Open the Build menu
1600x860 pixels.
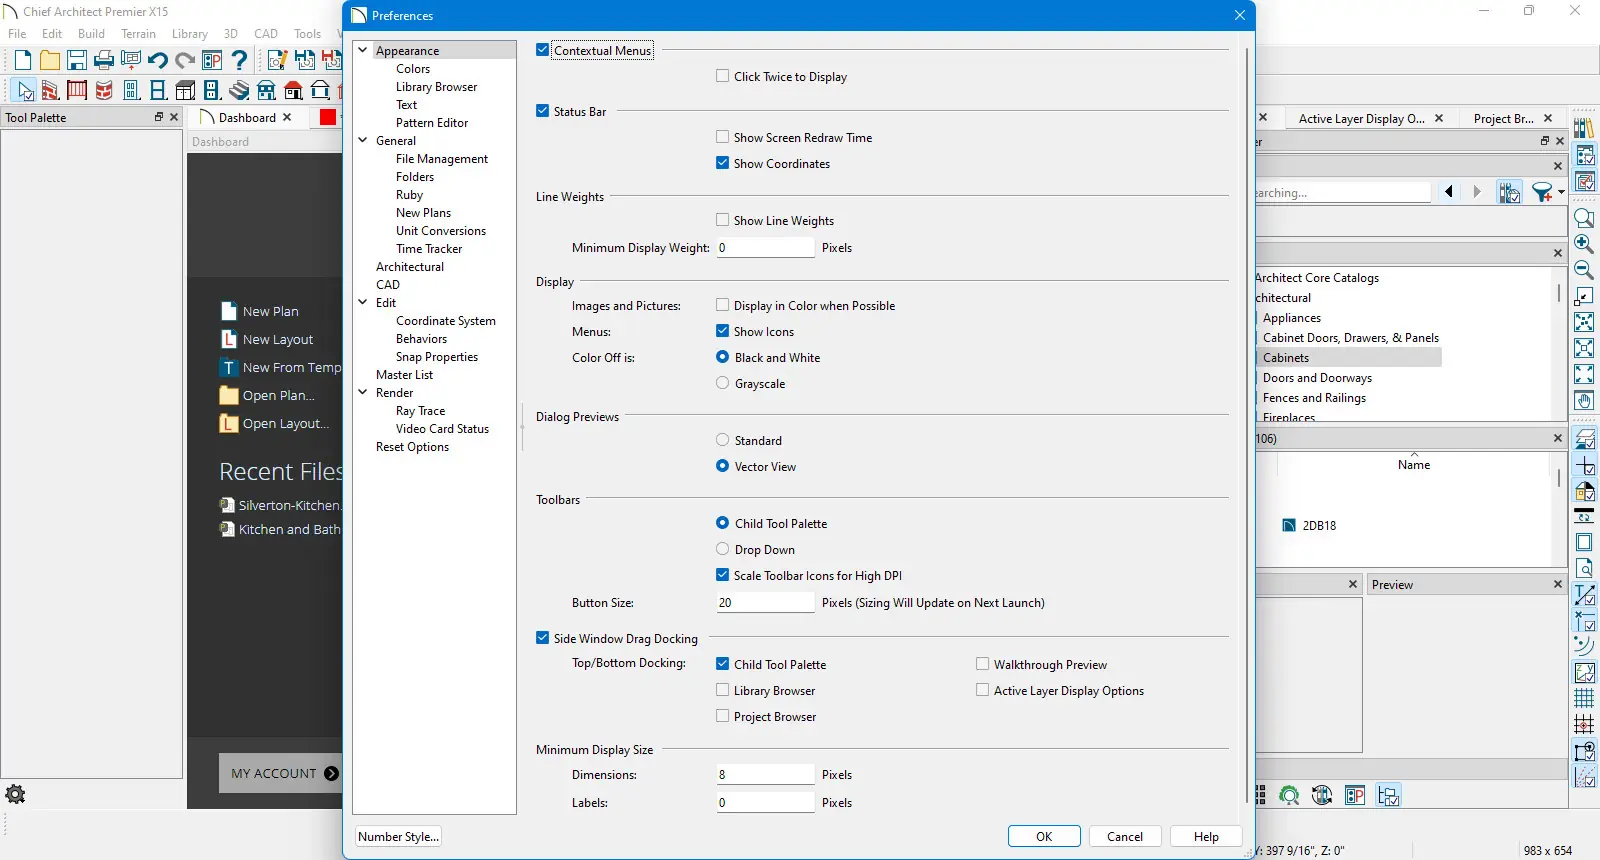[91, 33]
